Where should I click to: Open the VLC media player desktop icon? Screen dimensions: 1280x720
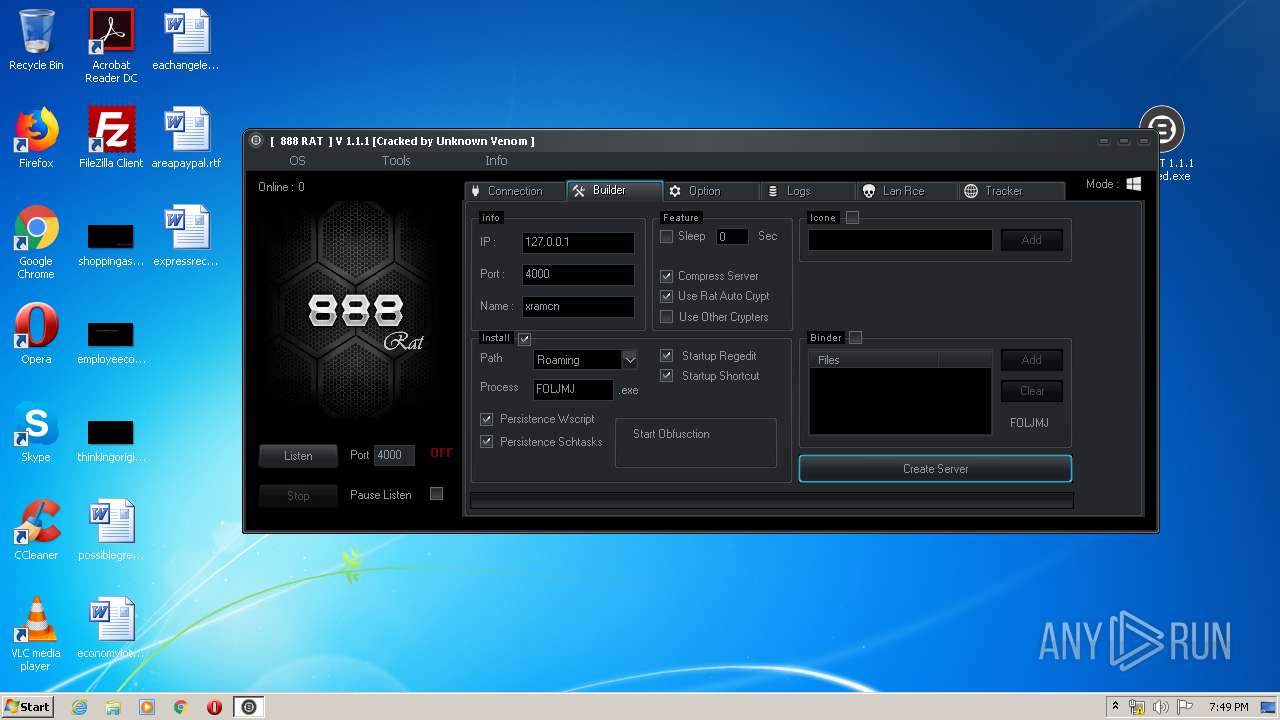[x=36, y=634]
